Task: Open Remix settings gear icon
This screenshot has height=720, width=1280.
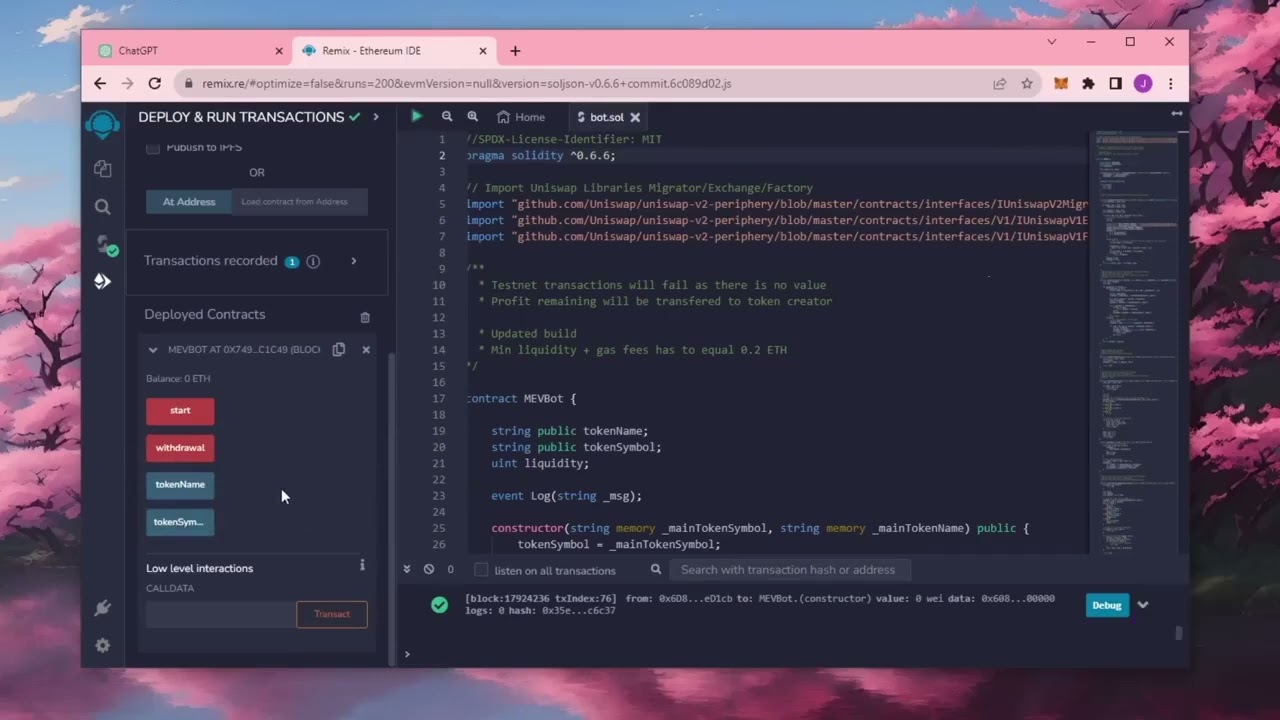Action: (x=102, y=646)
